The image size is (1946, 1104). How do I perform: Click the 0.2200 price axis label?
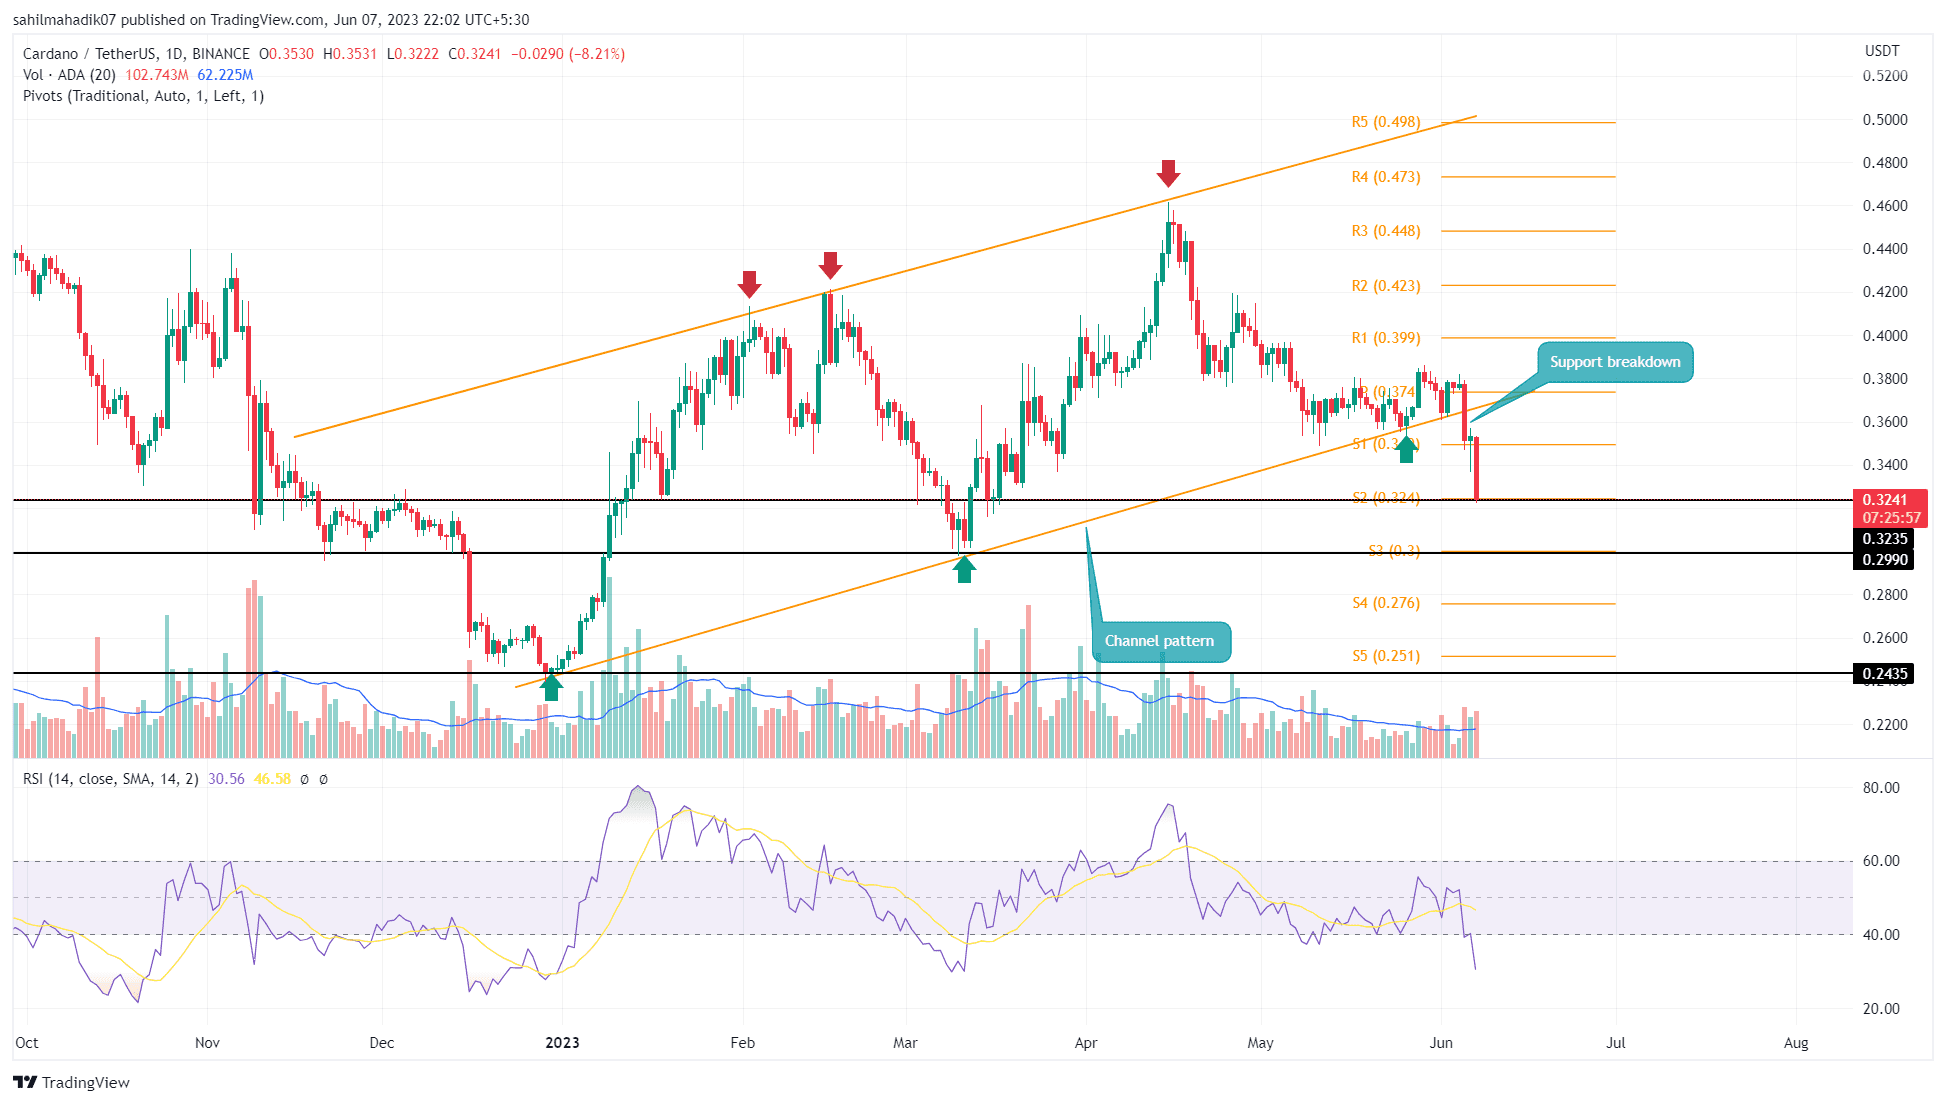pyautogui.click(x=1885, y=725)
